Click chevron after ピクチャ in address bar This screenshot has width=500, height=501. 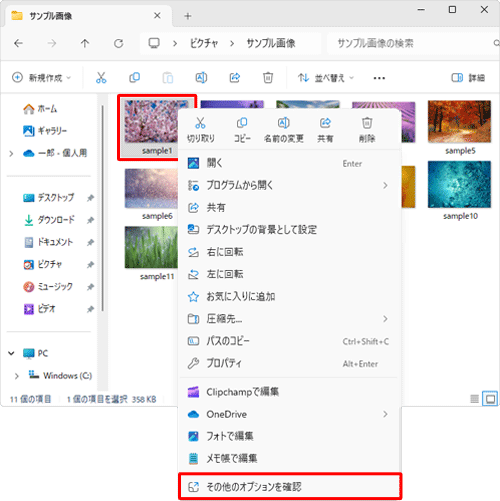click(x=232, y=43)
